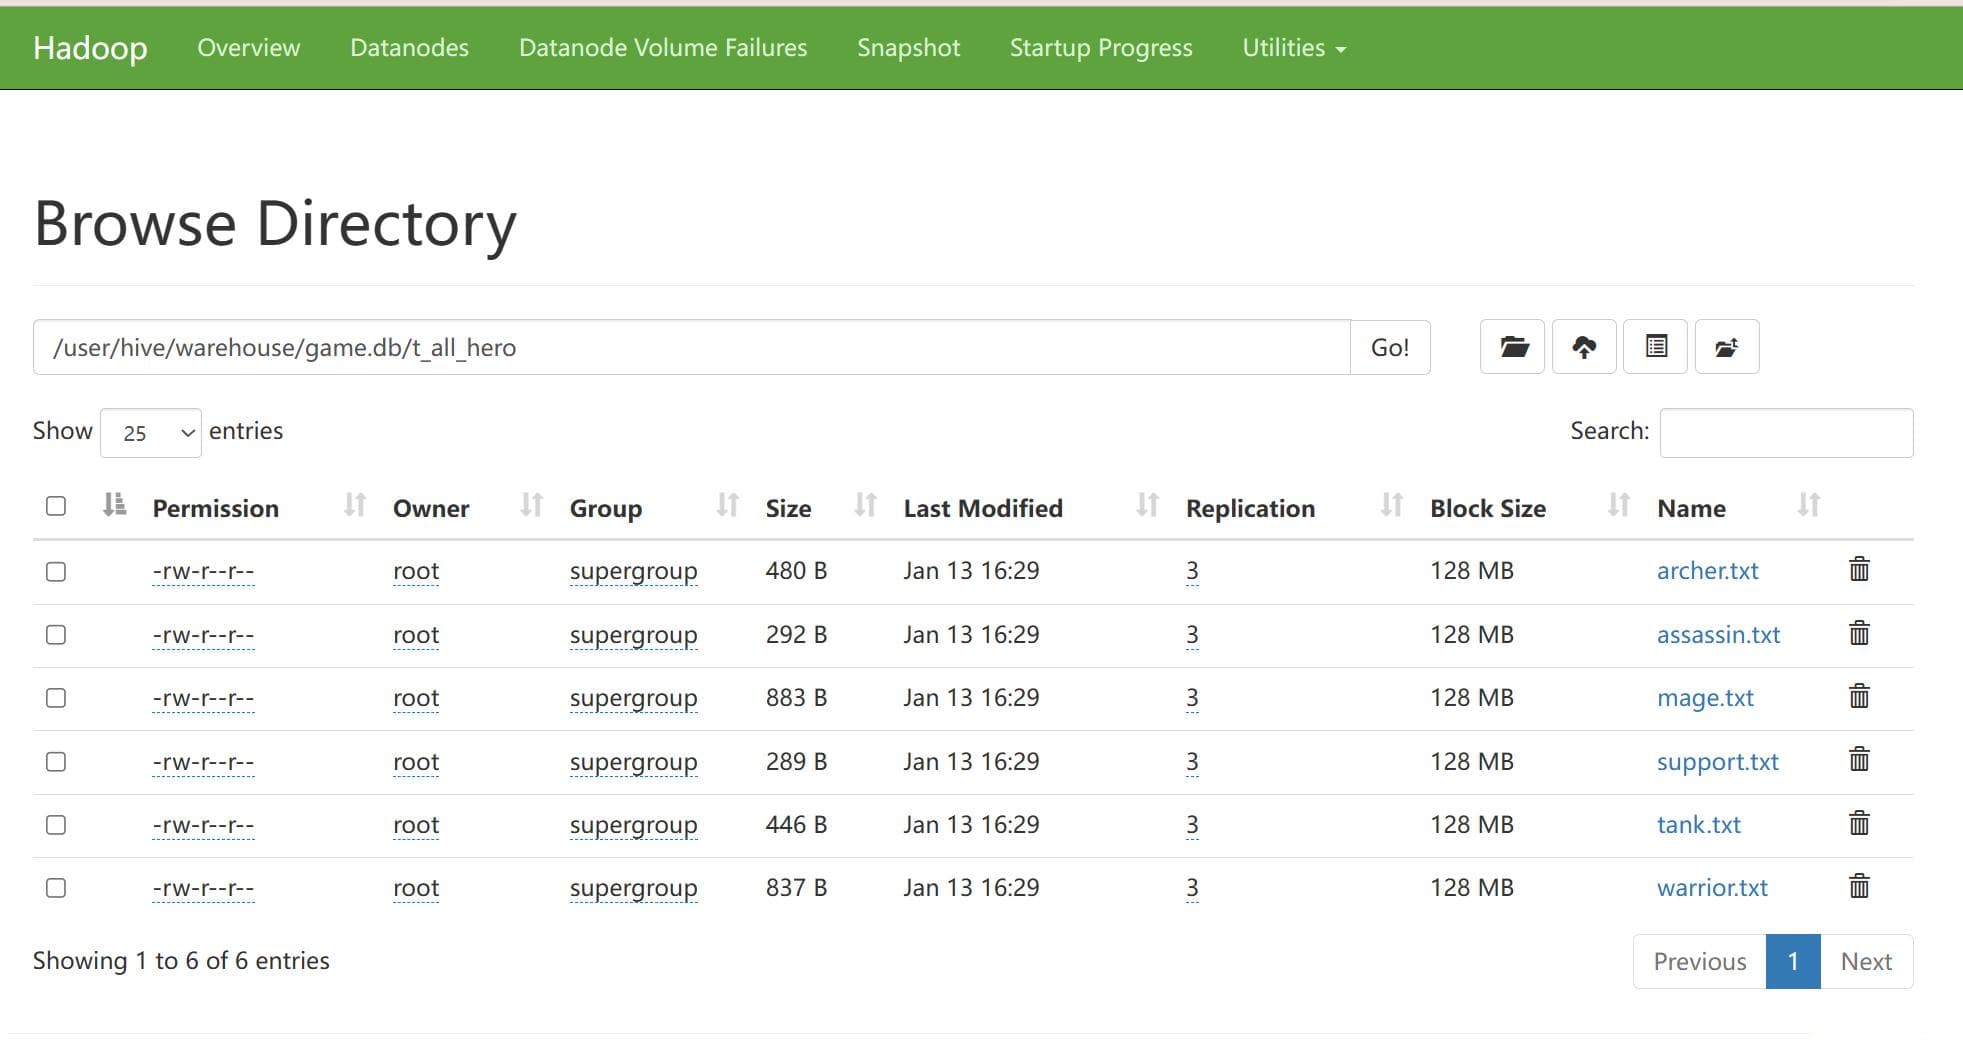Sort by the Replication column arrows
Image resolution: width=1963 pixels, height=1051 pixels.
[x=1392, y=506]
